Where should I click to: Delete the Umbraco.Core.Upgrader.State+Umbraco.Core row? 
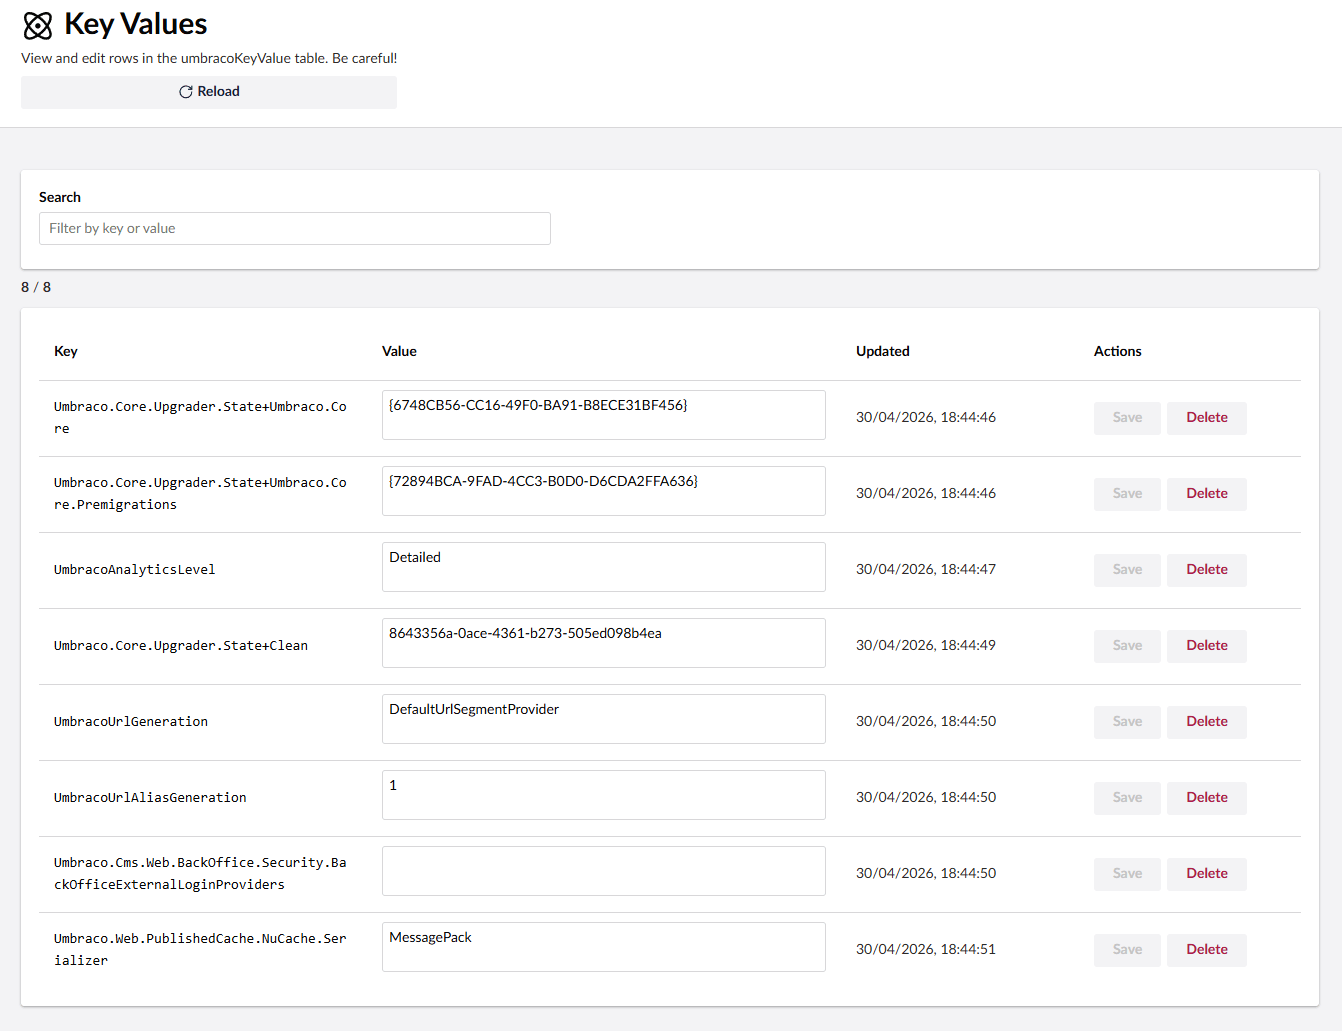pyautogui.click(x=1207, y=418)
